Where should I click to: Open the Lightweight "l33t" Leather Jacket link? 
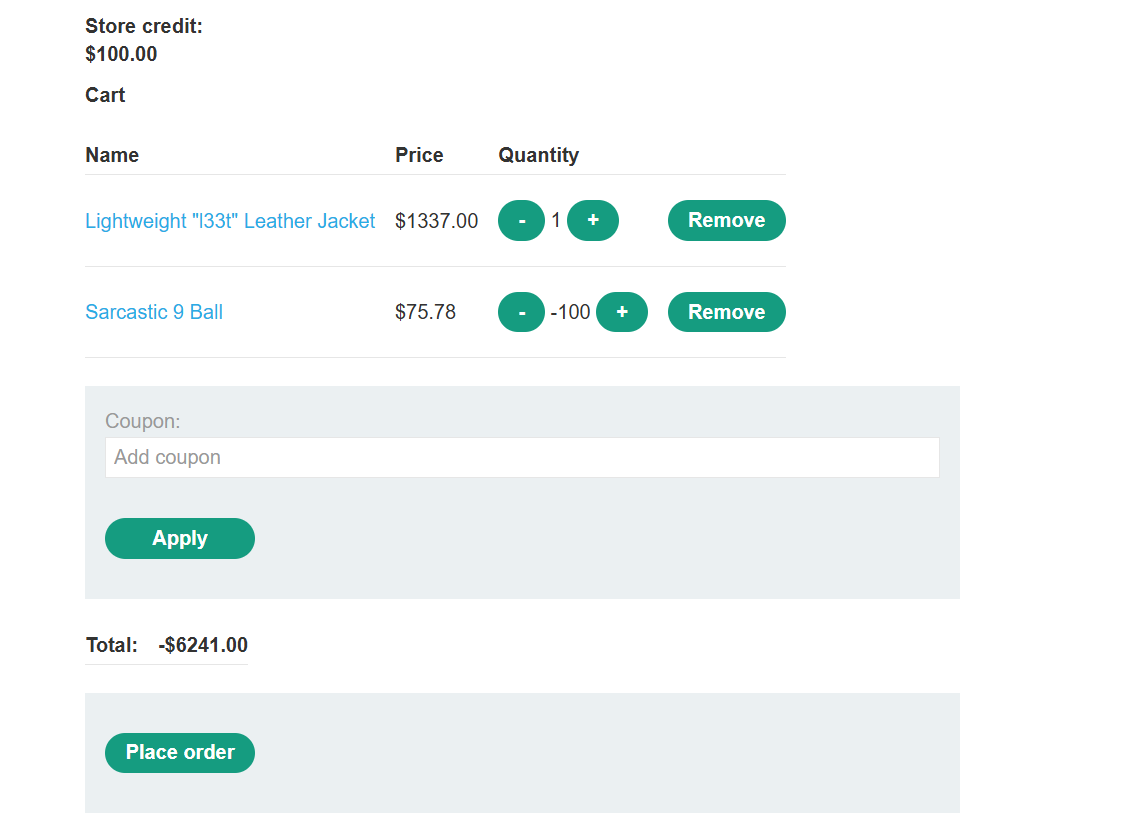230,221
